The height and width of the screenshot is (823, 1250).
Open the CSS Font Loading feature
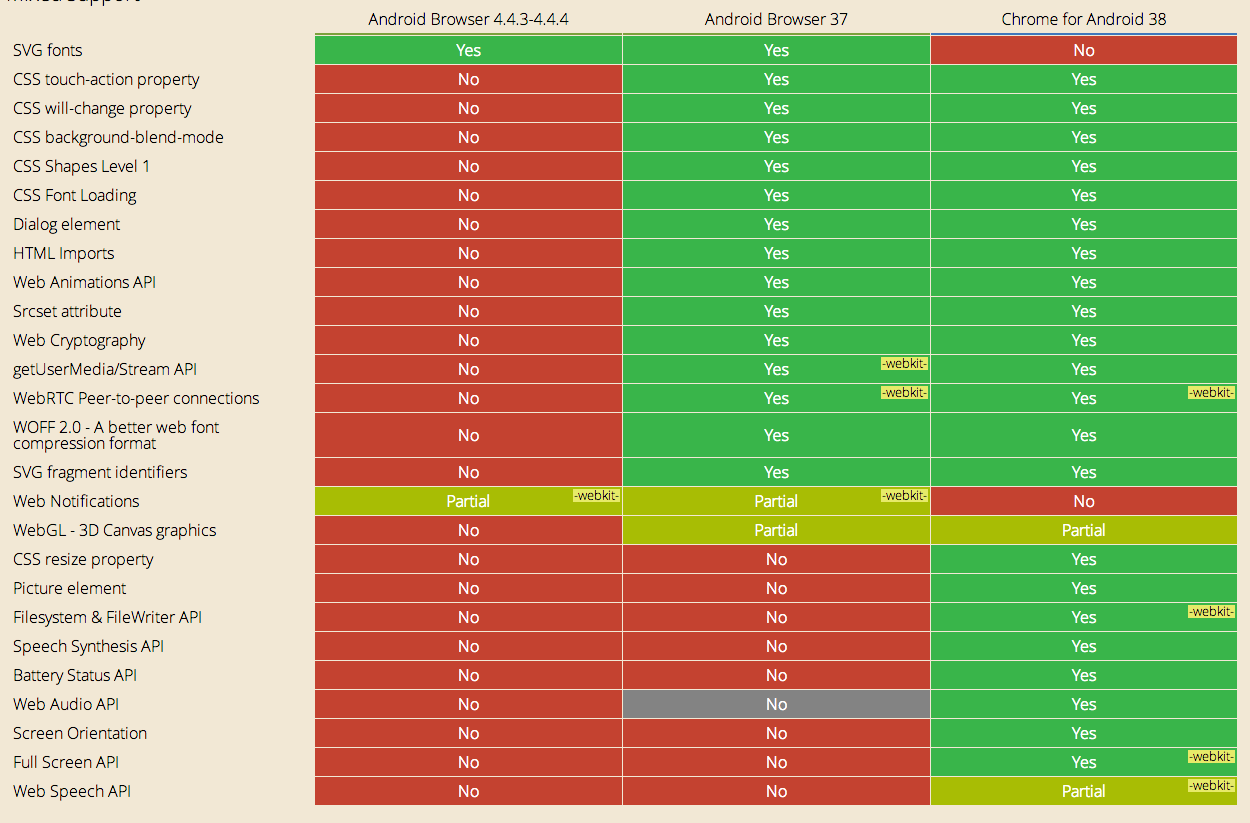[75, 195]
